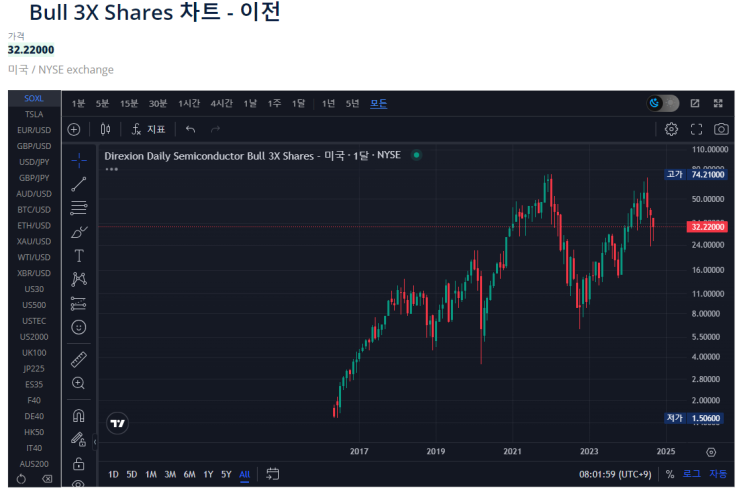Open the emoji icons tool
Viewport: 743px width, 496px height.
[79, 327]
